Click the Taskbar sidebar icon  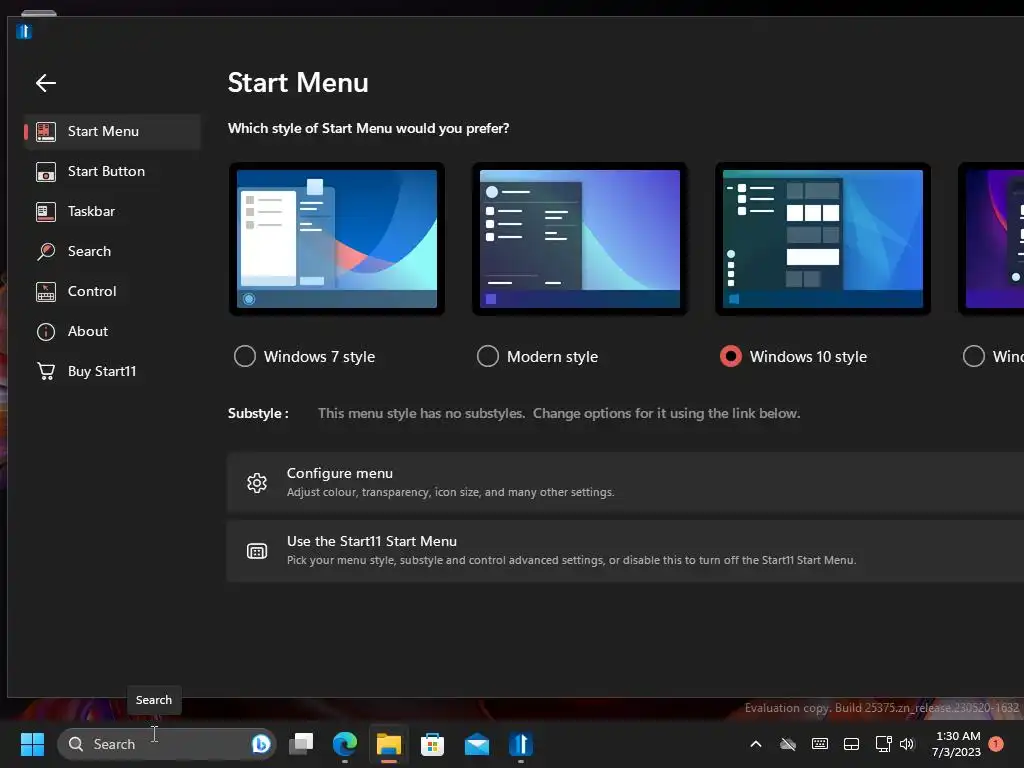click(x=46, y=212)
